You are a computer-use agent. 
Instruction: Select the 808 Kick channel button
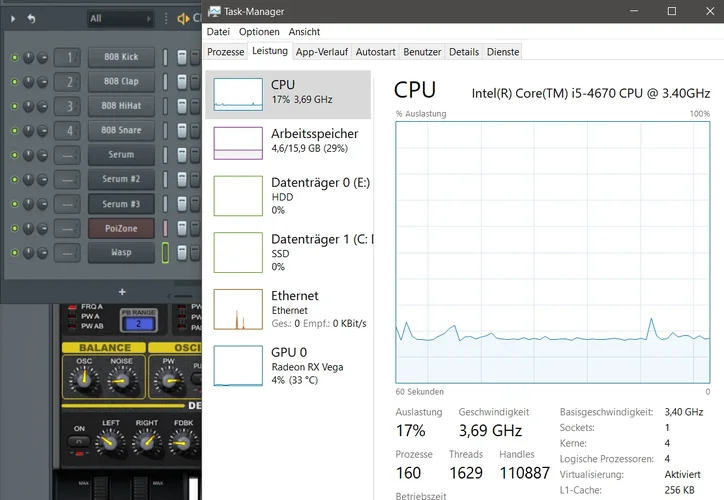(121, 57)
